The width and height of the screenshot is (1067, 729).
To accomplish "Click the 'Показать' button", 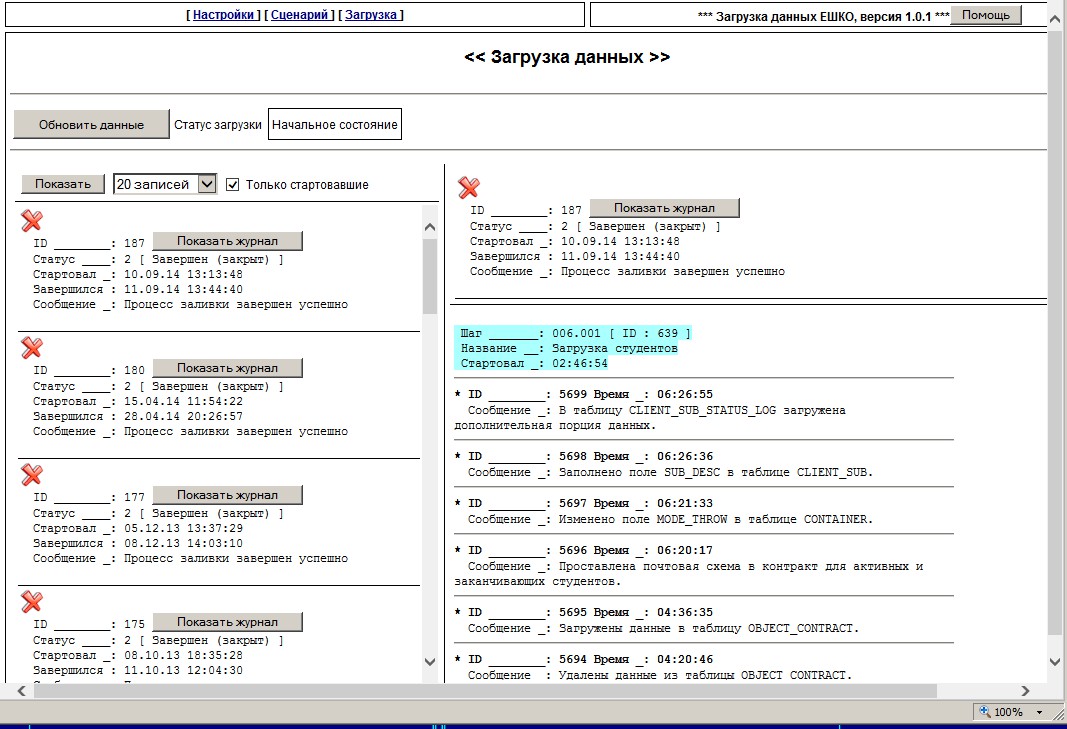I will coord(62,184).
